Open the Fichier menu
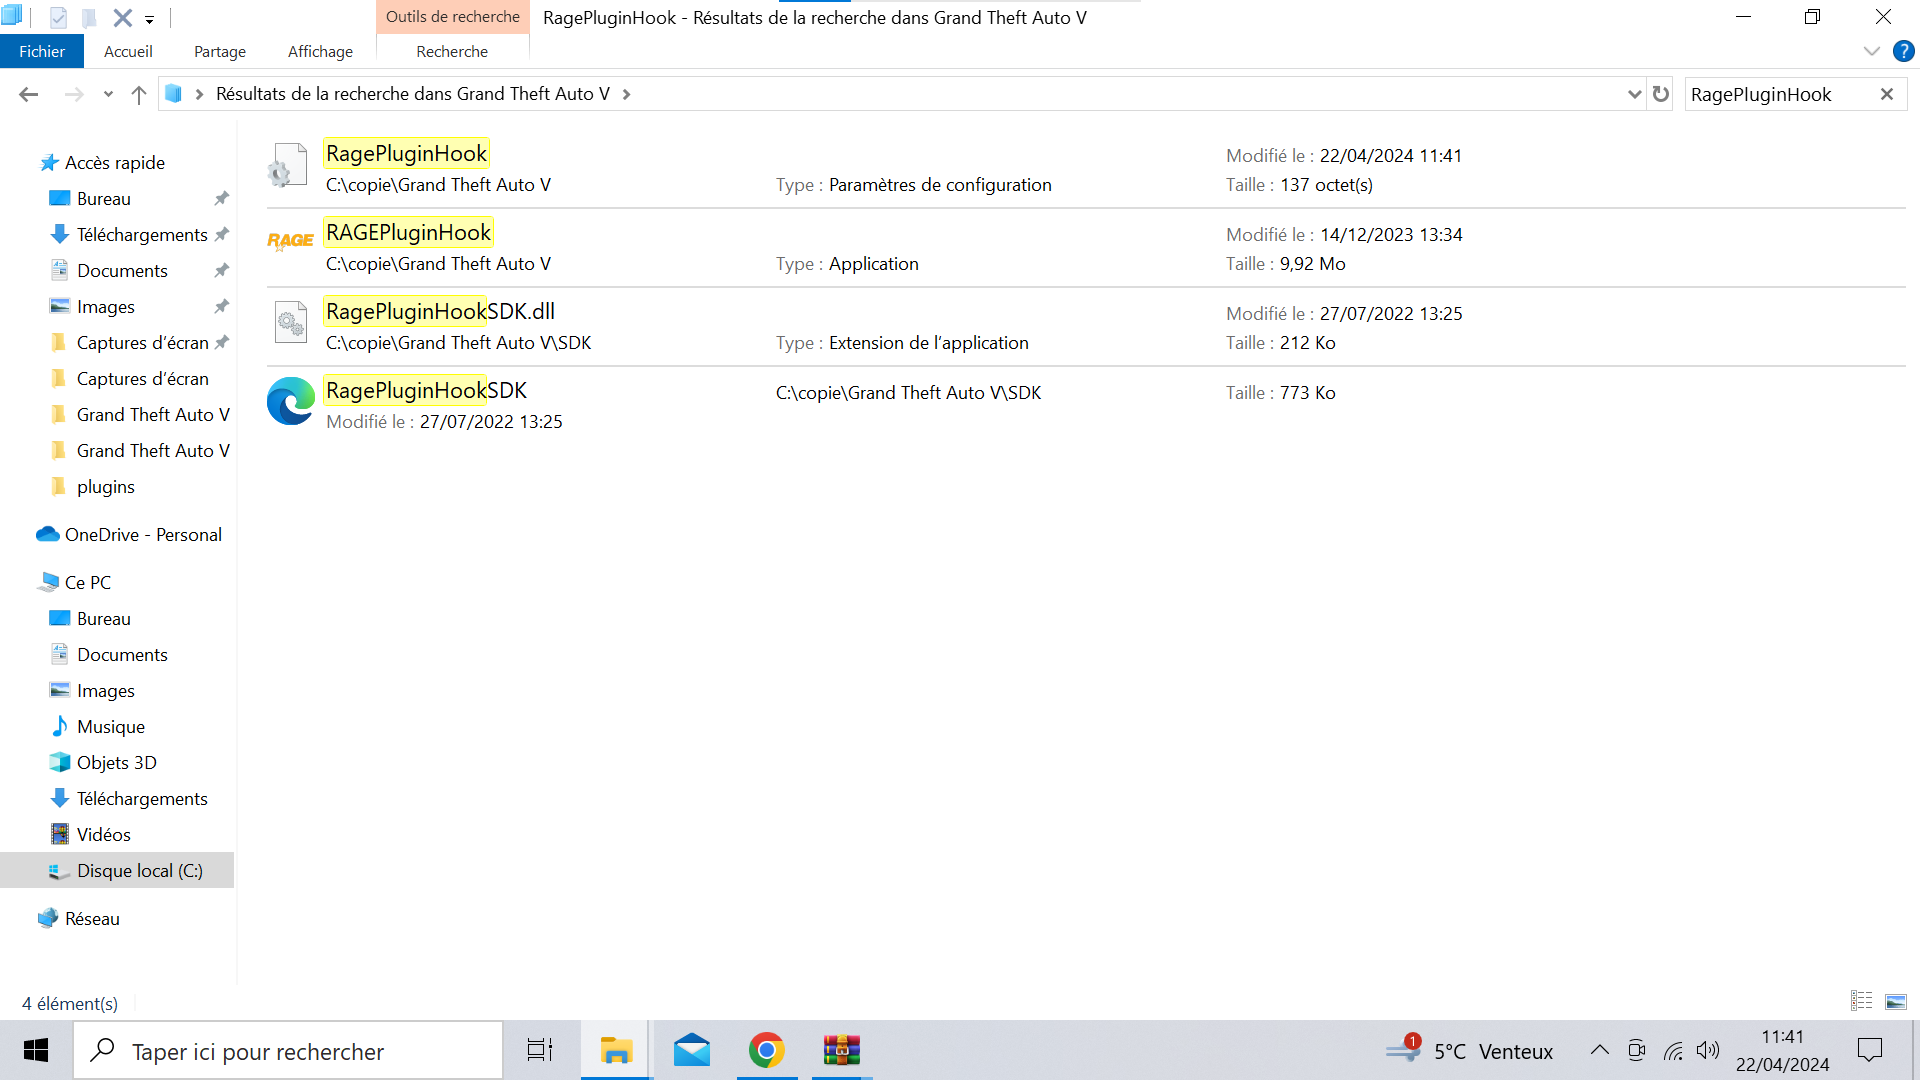The height and width of the screenshot is (1080, 1920). coord(41,51)
